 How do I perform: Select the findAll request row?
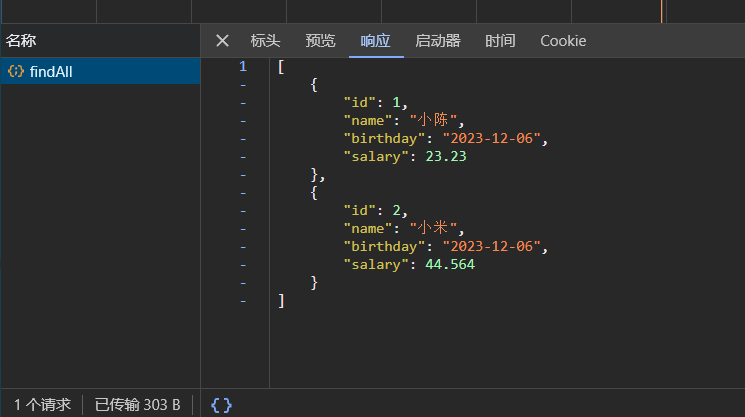tap(100, 72)
